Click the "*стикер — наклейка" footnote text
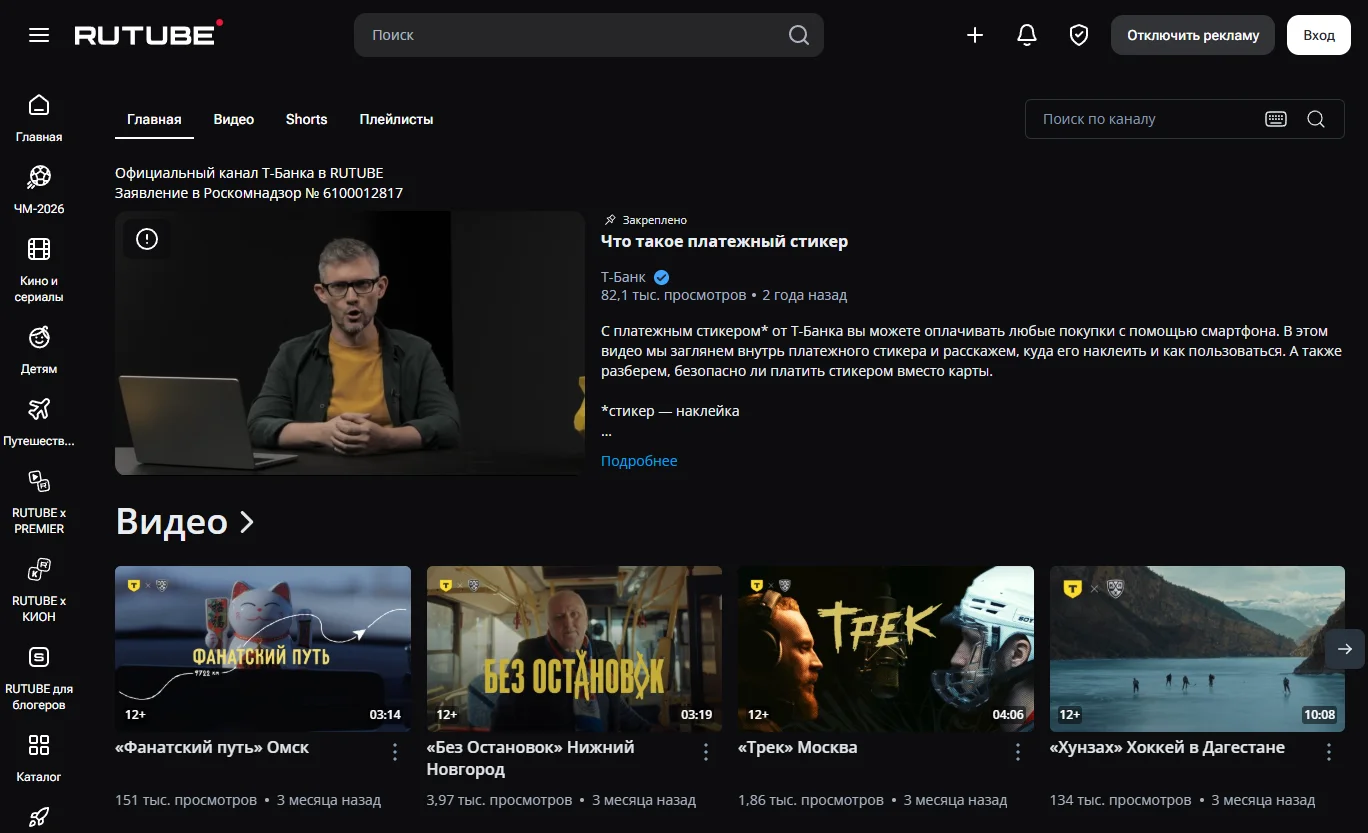This screenshot has height=833, width=1368. coord(670,411)
